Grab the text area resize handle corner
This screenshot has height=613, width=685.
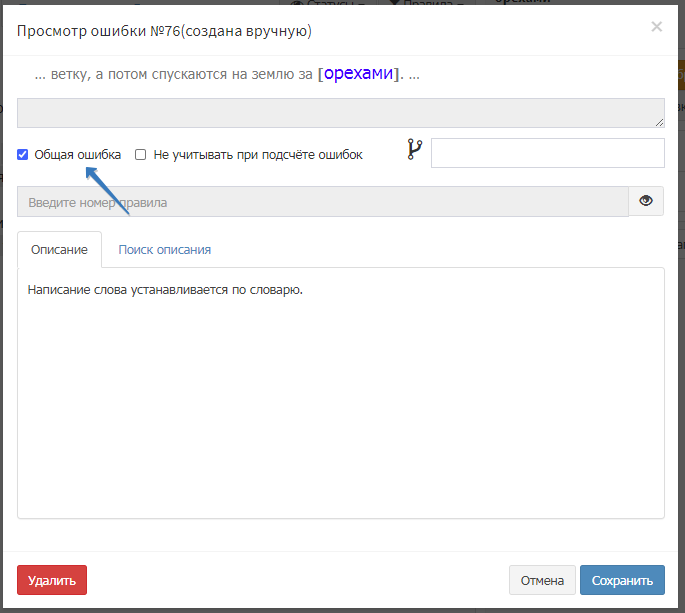[x=660, y=123]
